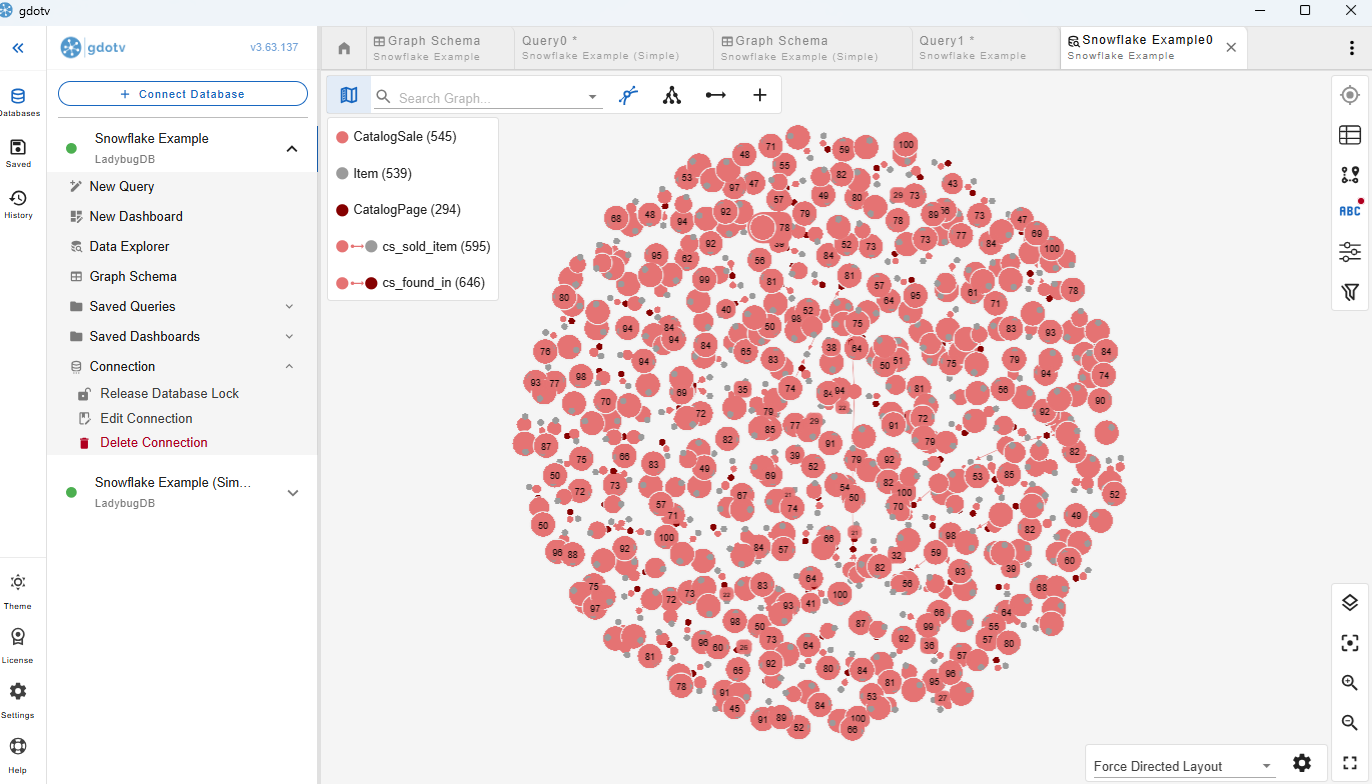Zoom out on the graph
1372x784 pixels.
(x=1350, y=723)
